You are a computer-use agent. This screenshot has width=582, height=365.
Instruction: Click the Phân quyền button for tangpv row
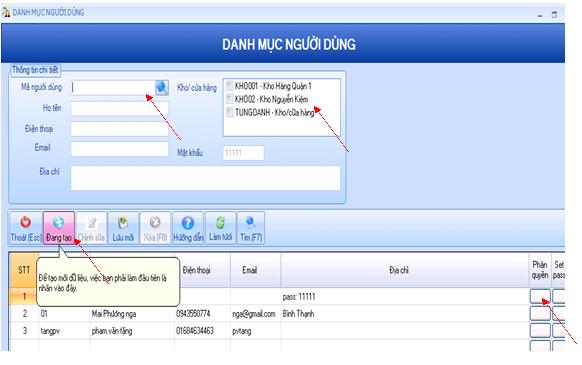540,330
